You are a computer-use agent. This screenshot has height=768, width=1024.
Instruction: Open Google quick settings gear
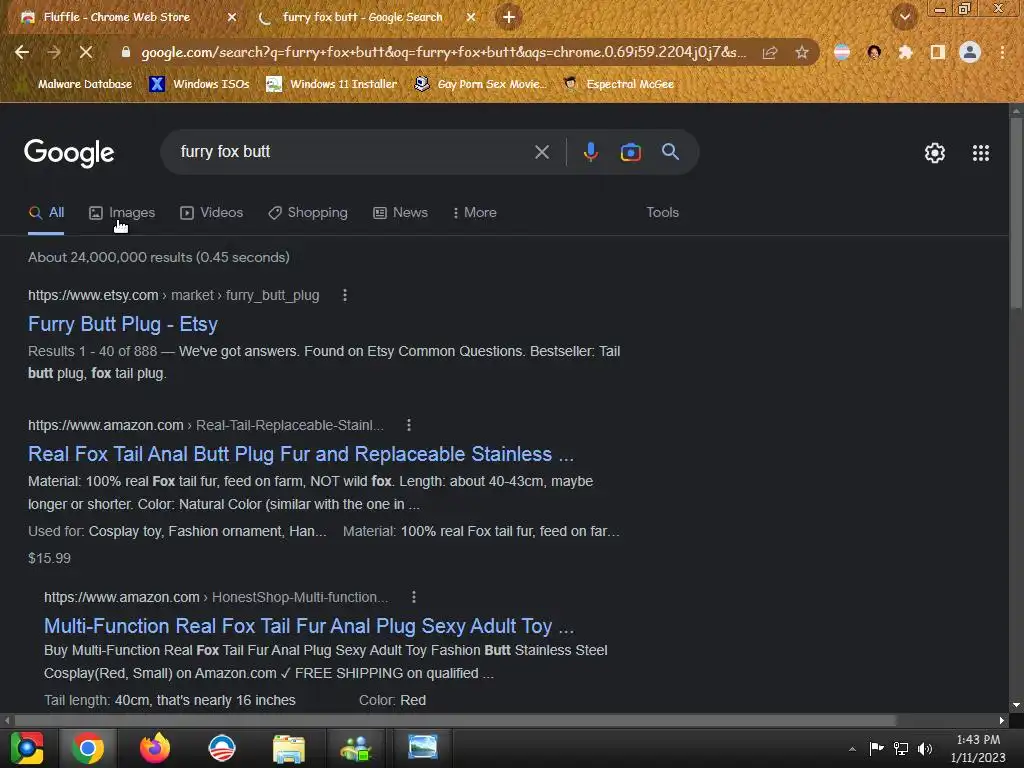pos(935,153)
